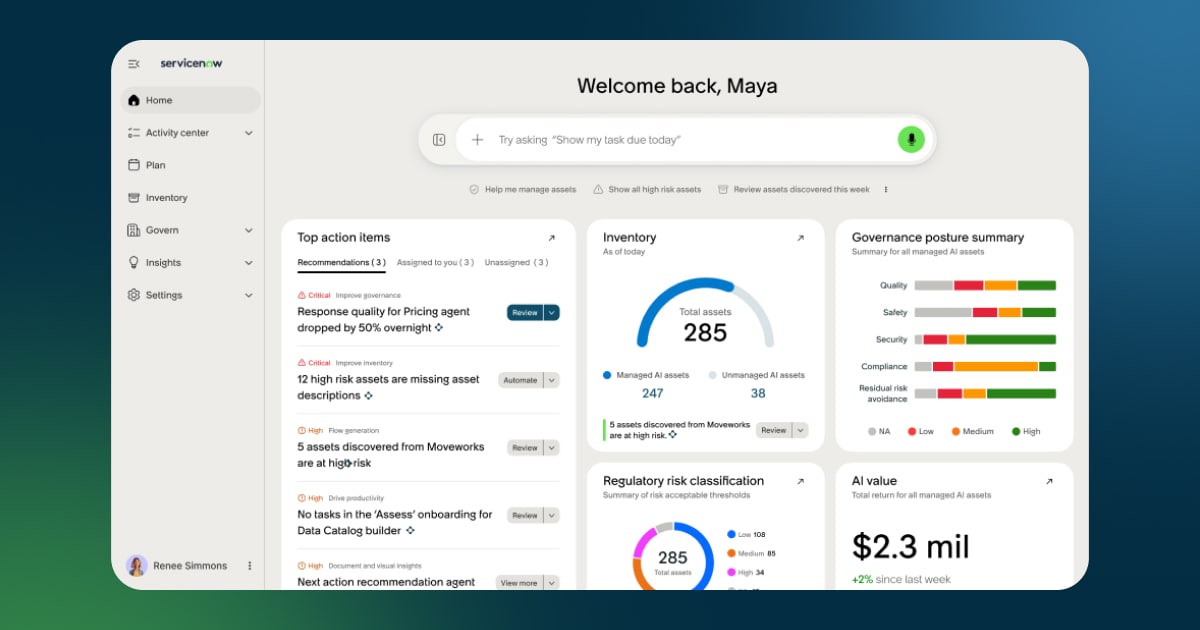The image size is (1200, 630).
Task: Click View more for Next action recommendation
Action: (519, 583)
